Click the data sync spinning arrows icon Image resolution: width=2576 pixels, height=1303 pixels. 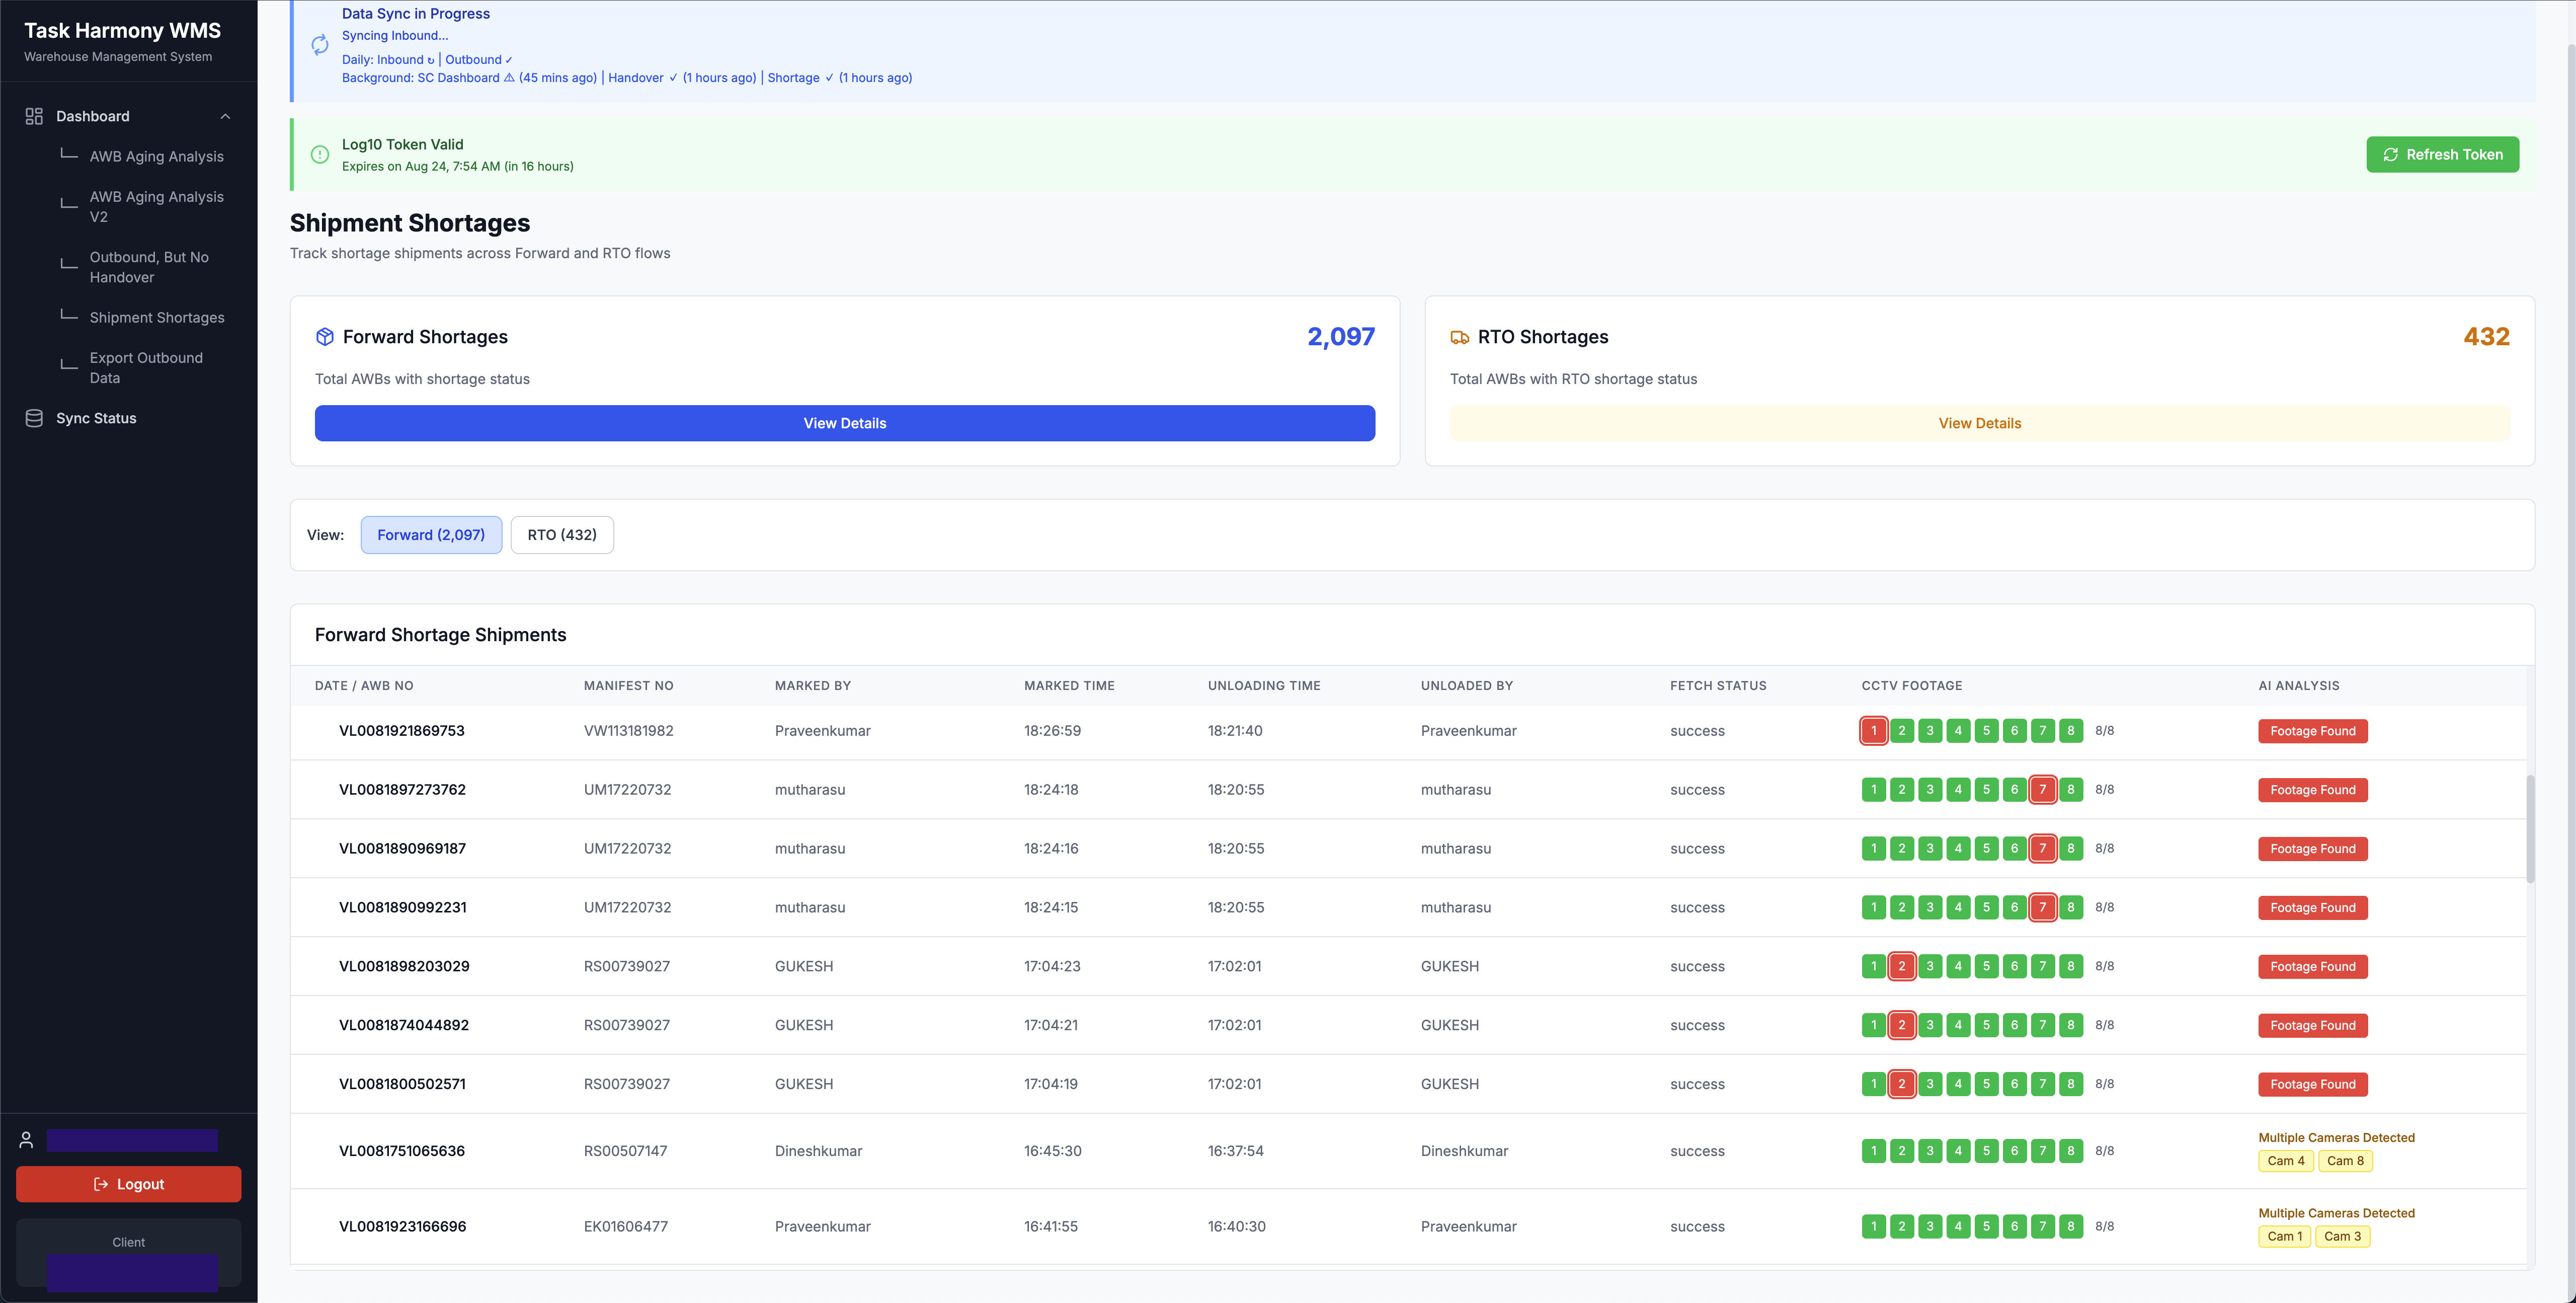pyautogui.click(x=320, y=45)
